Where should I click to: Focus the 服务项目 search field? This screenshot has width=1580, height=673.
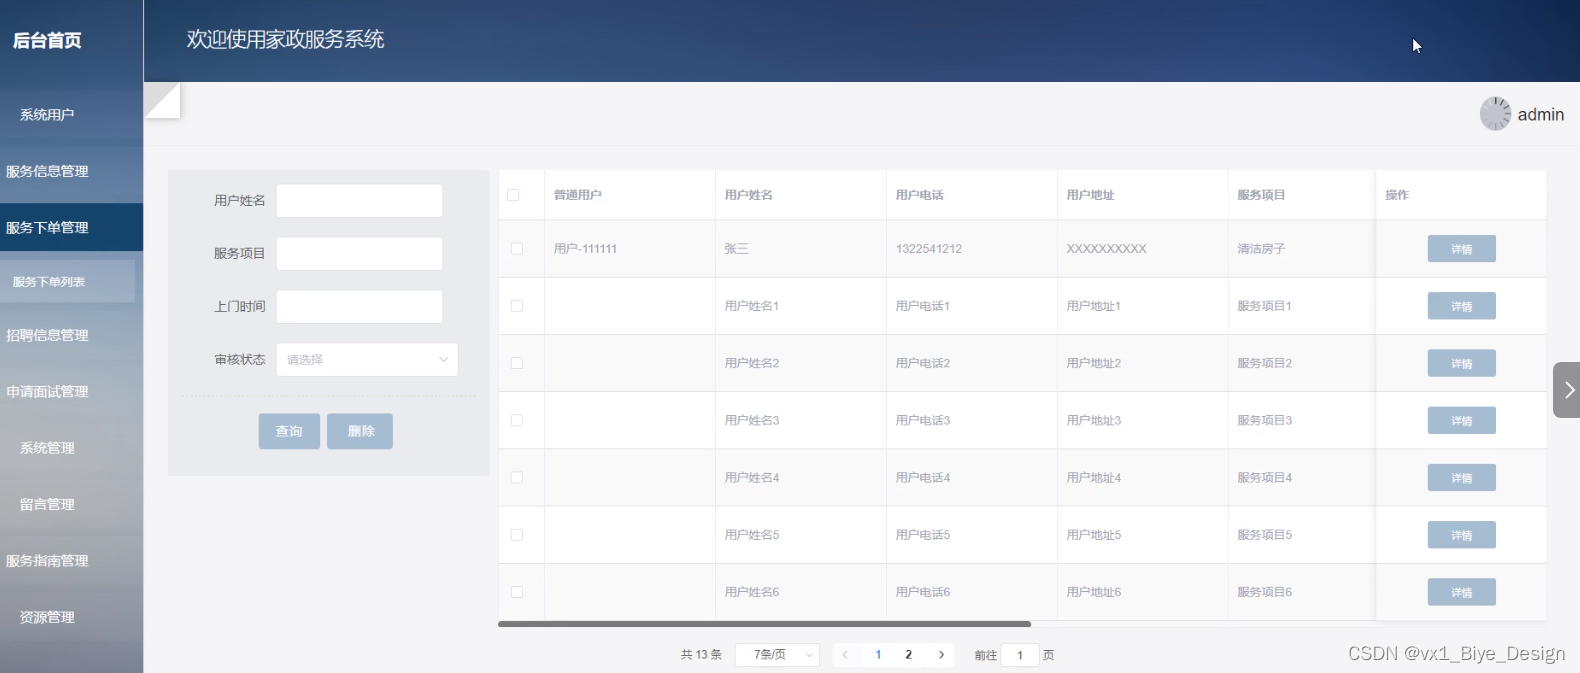[x=359, y=254]
